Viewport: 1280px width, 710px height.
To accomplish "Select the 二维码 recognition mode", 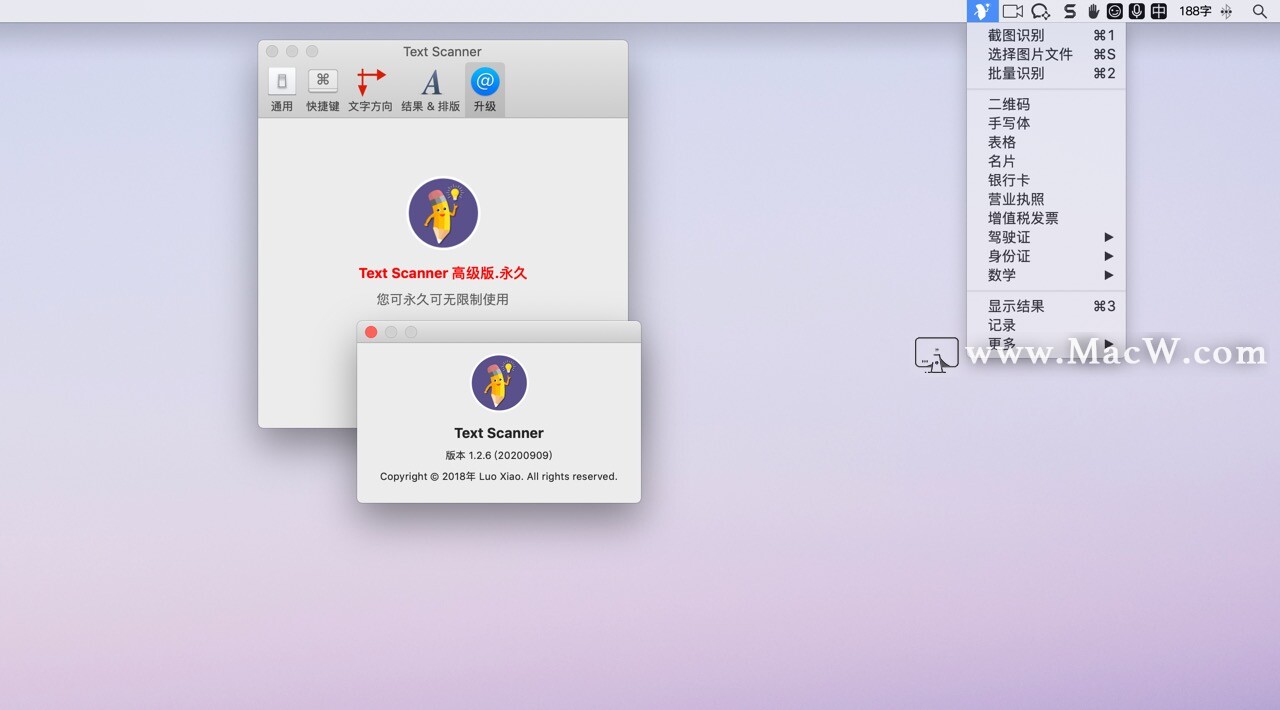I will click(x=1008, y=104).
